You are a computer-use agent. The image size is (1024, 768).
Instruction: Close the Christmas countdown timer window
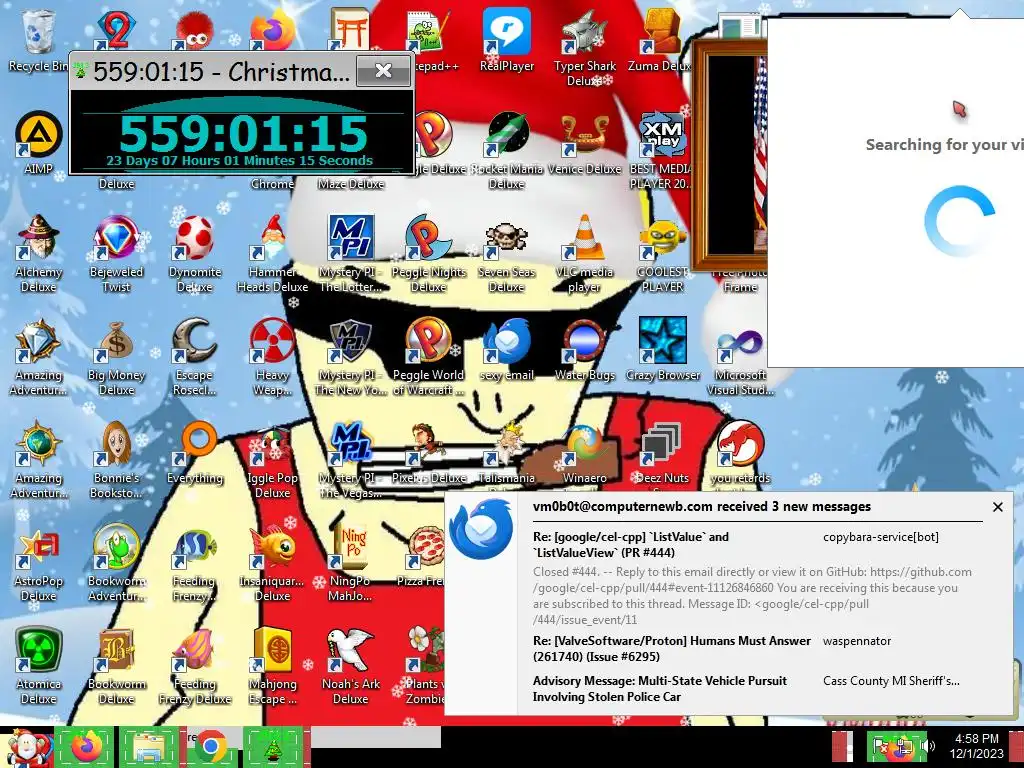(x=383, y=71)
